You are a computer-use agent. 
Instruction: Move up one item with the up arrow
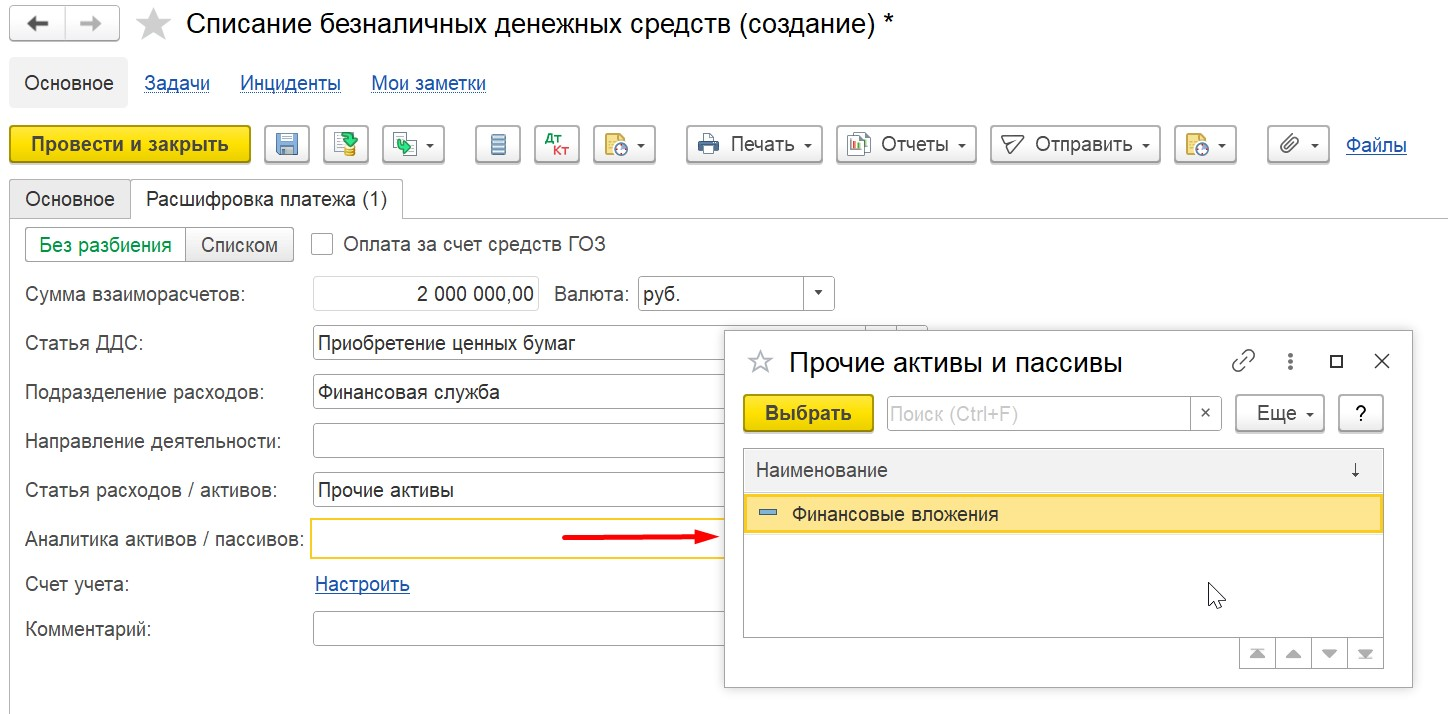(1294, 654)
